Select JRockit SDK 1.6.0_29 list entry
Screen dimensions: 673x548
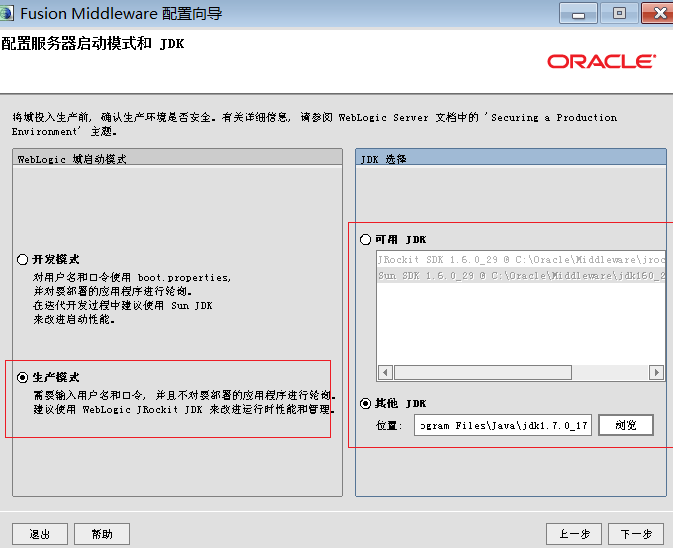(521, 260)
